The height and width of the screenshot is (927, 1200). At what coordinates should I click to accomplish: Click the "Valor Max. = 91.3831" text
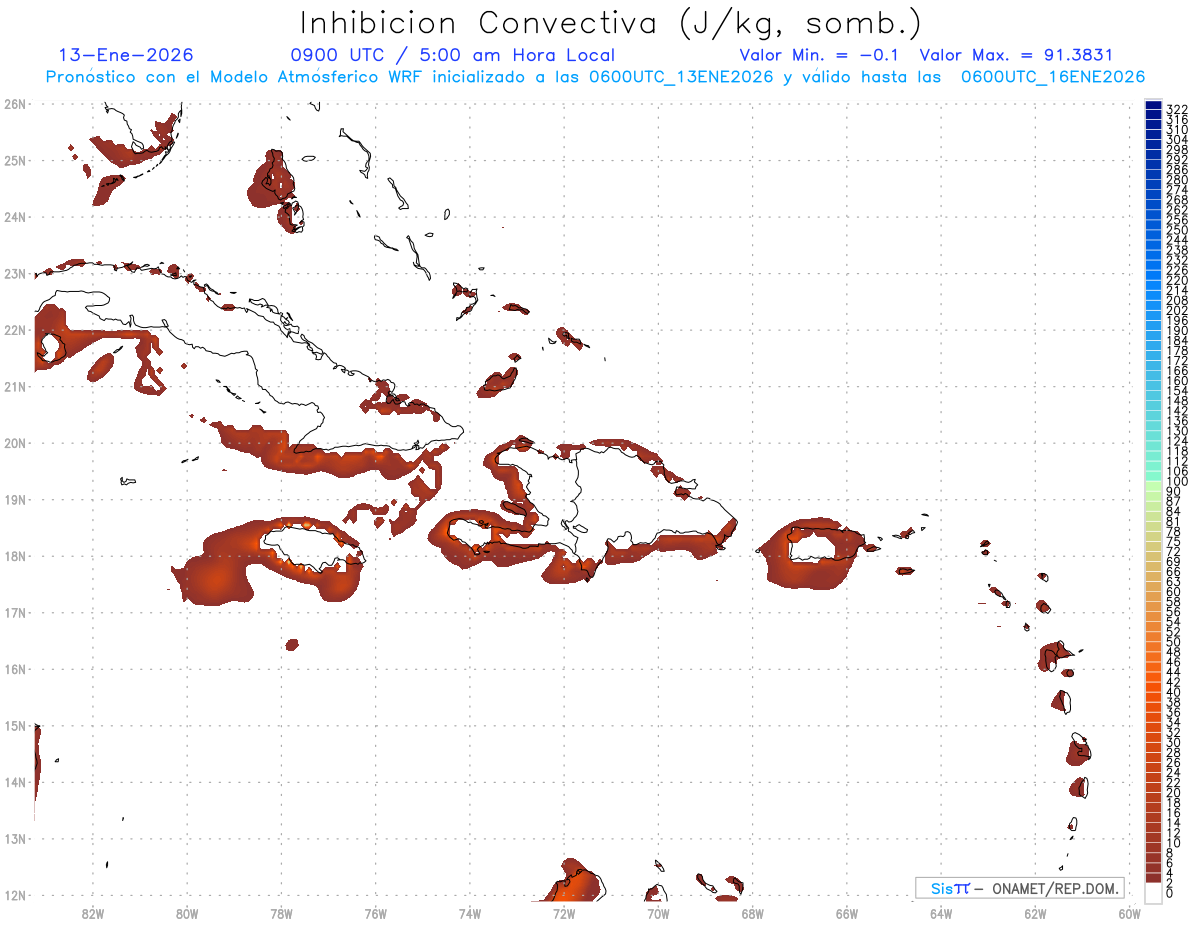[1016, 55]
